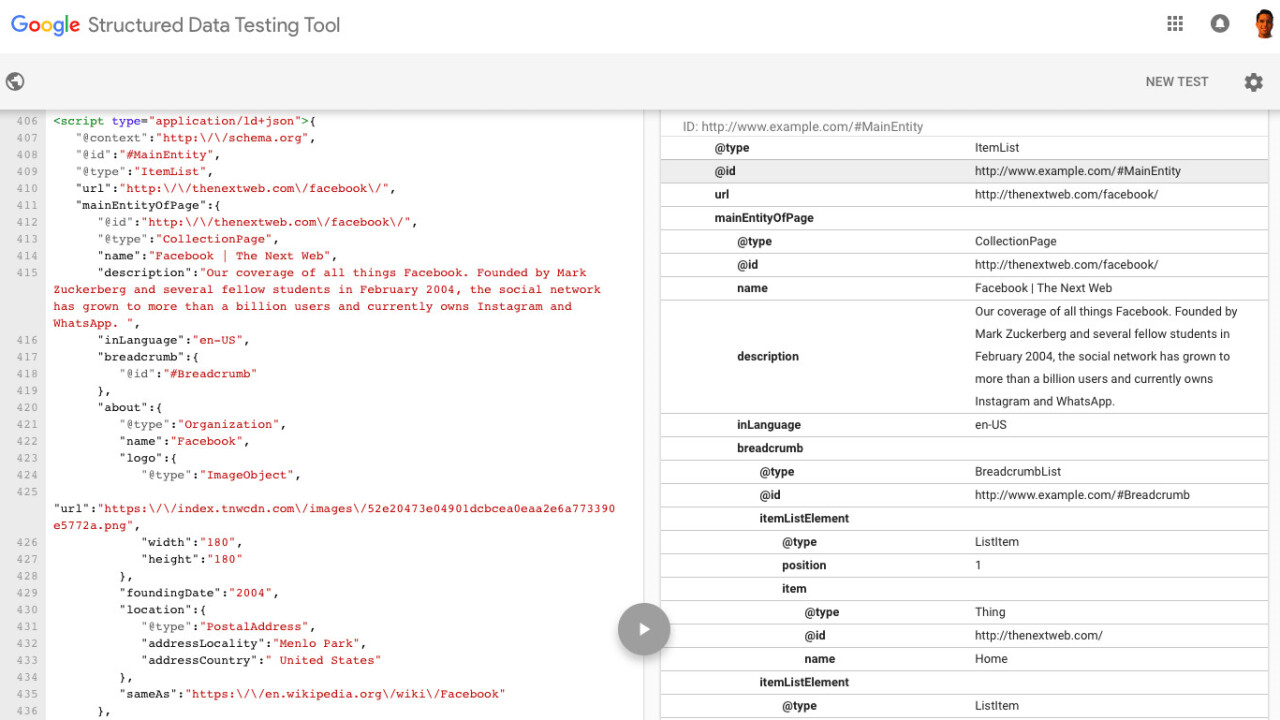Open the Google apps grid

click(1175, 24)
